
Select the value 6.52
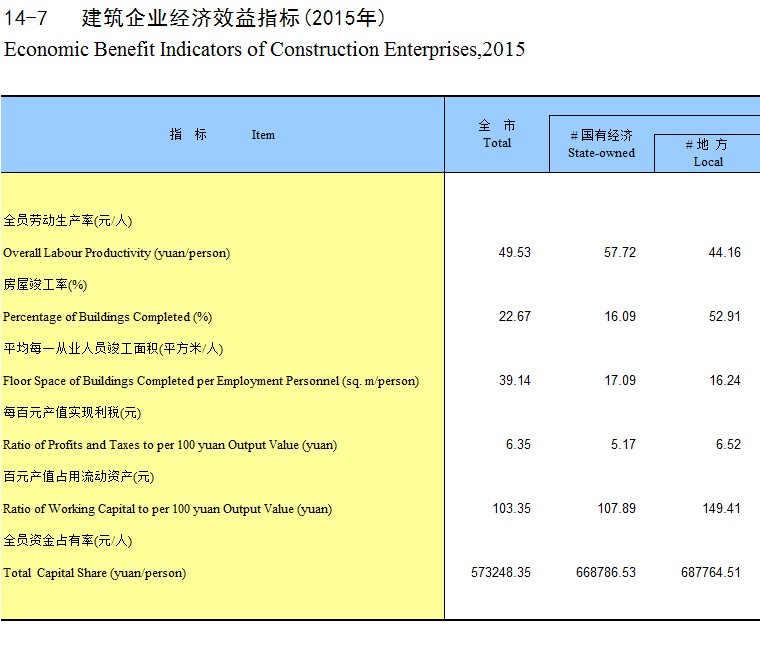[728, 445]
